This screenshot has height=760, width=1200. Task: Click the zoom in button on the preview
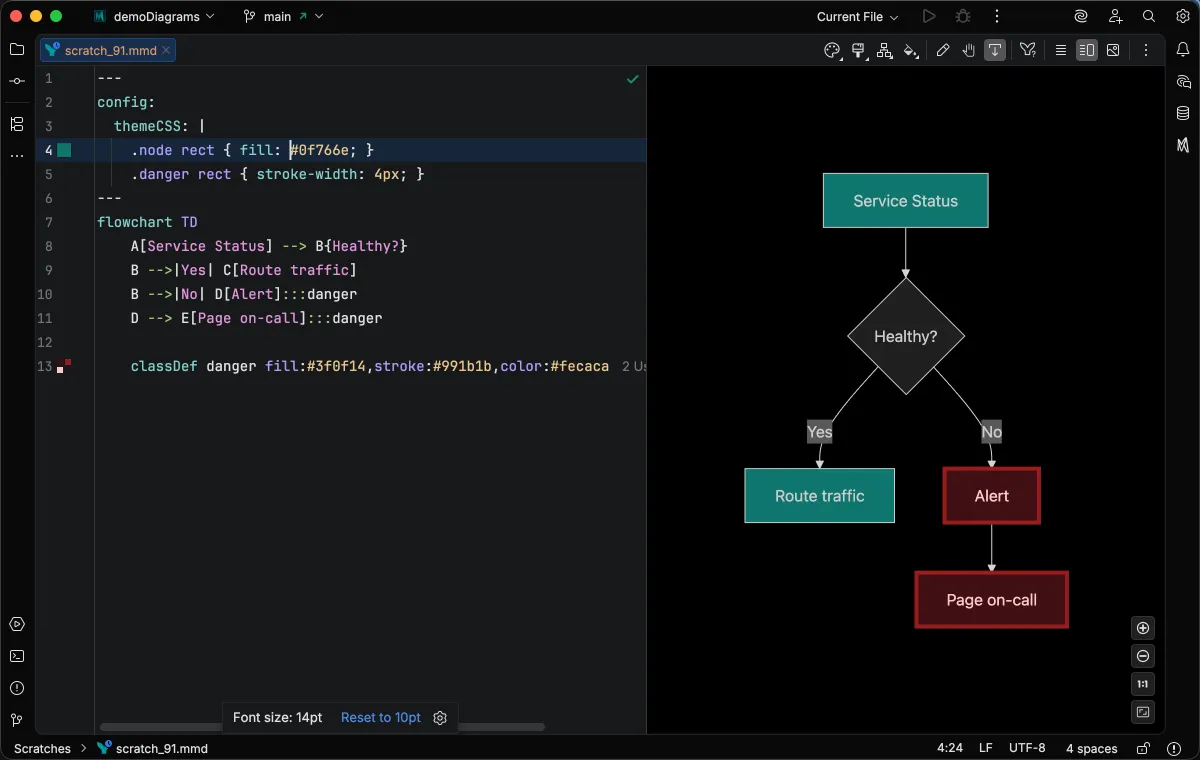pyautogui.click(x=1142, y=628)
